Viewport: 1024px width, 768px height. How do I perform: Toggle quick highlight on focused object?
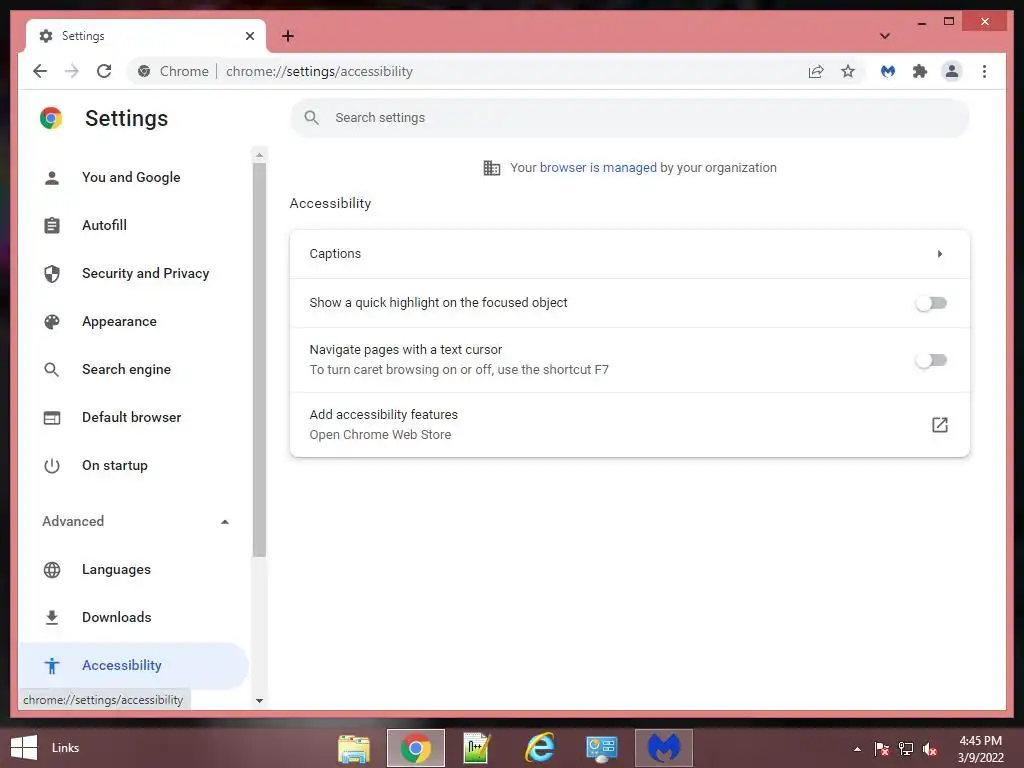pos(931,303)
